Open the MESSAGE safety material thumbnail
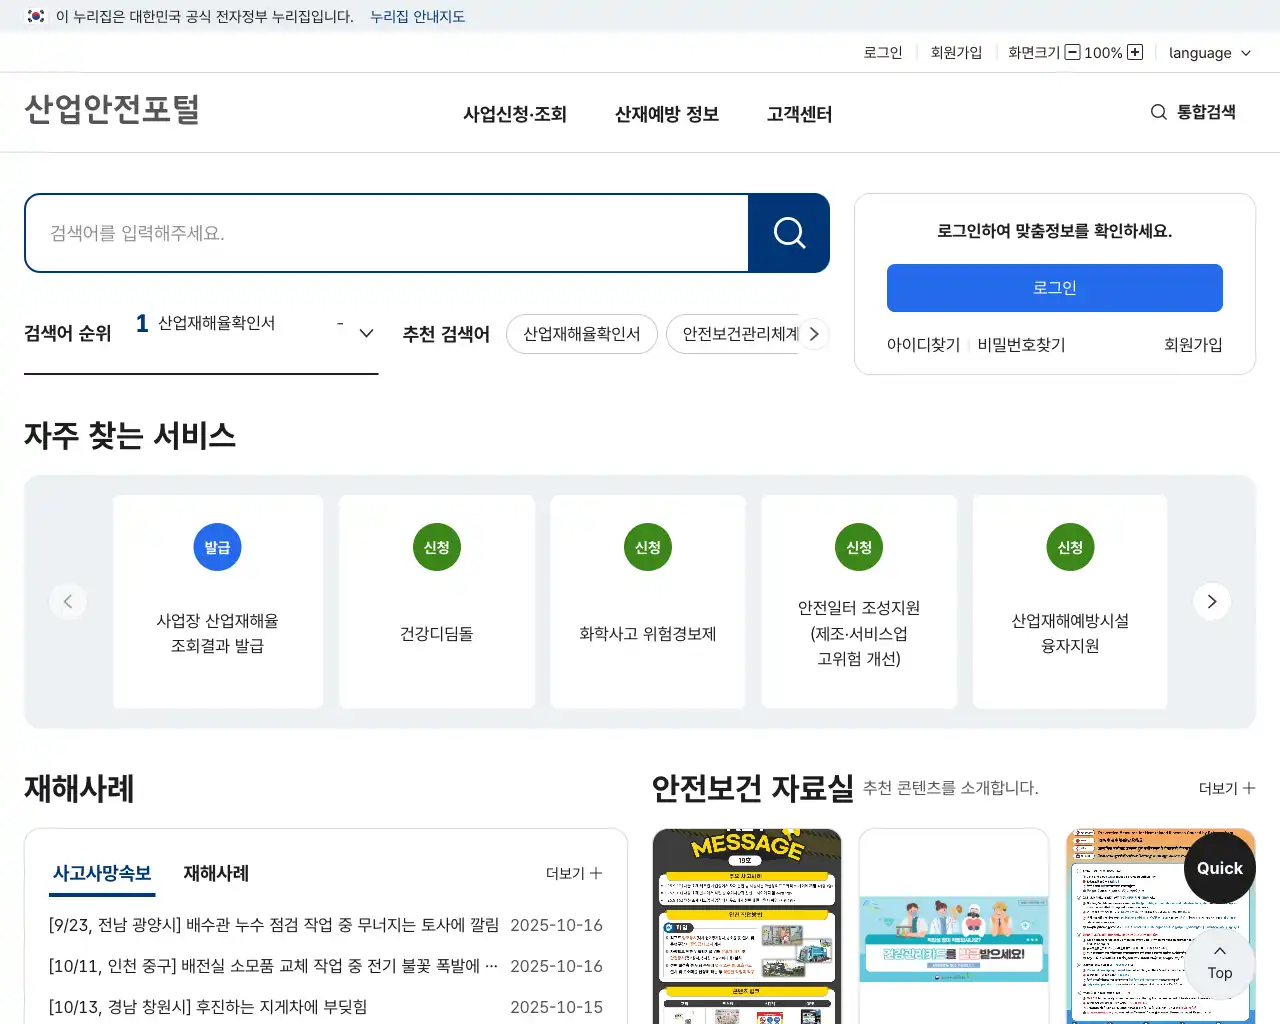Image resolution: width=1280 pixels, height=1024 pixels. pyautogui.click(x=747, y=925)
